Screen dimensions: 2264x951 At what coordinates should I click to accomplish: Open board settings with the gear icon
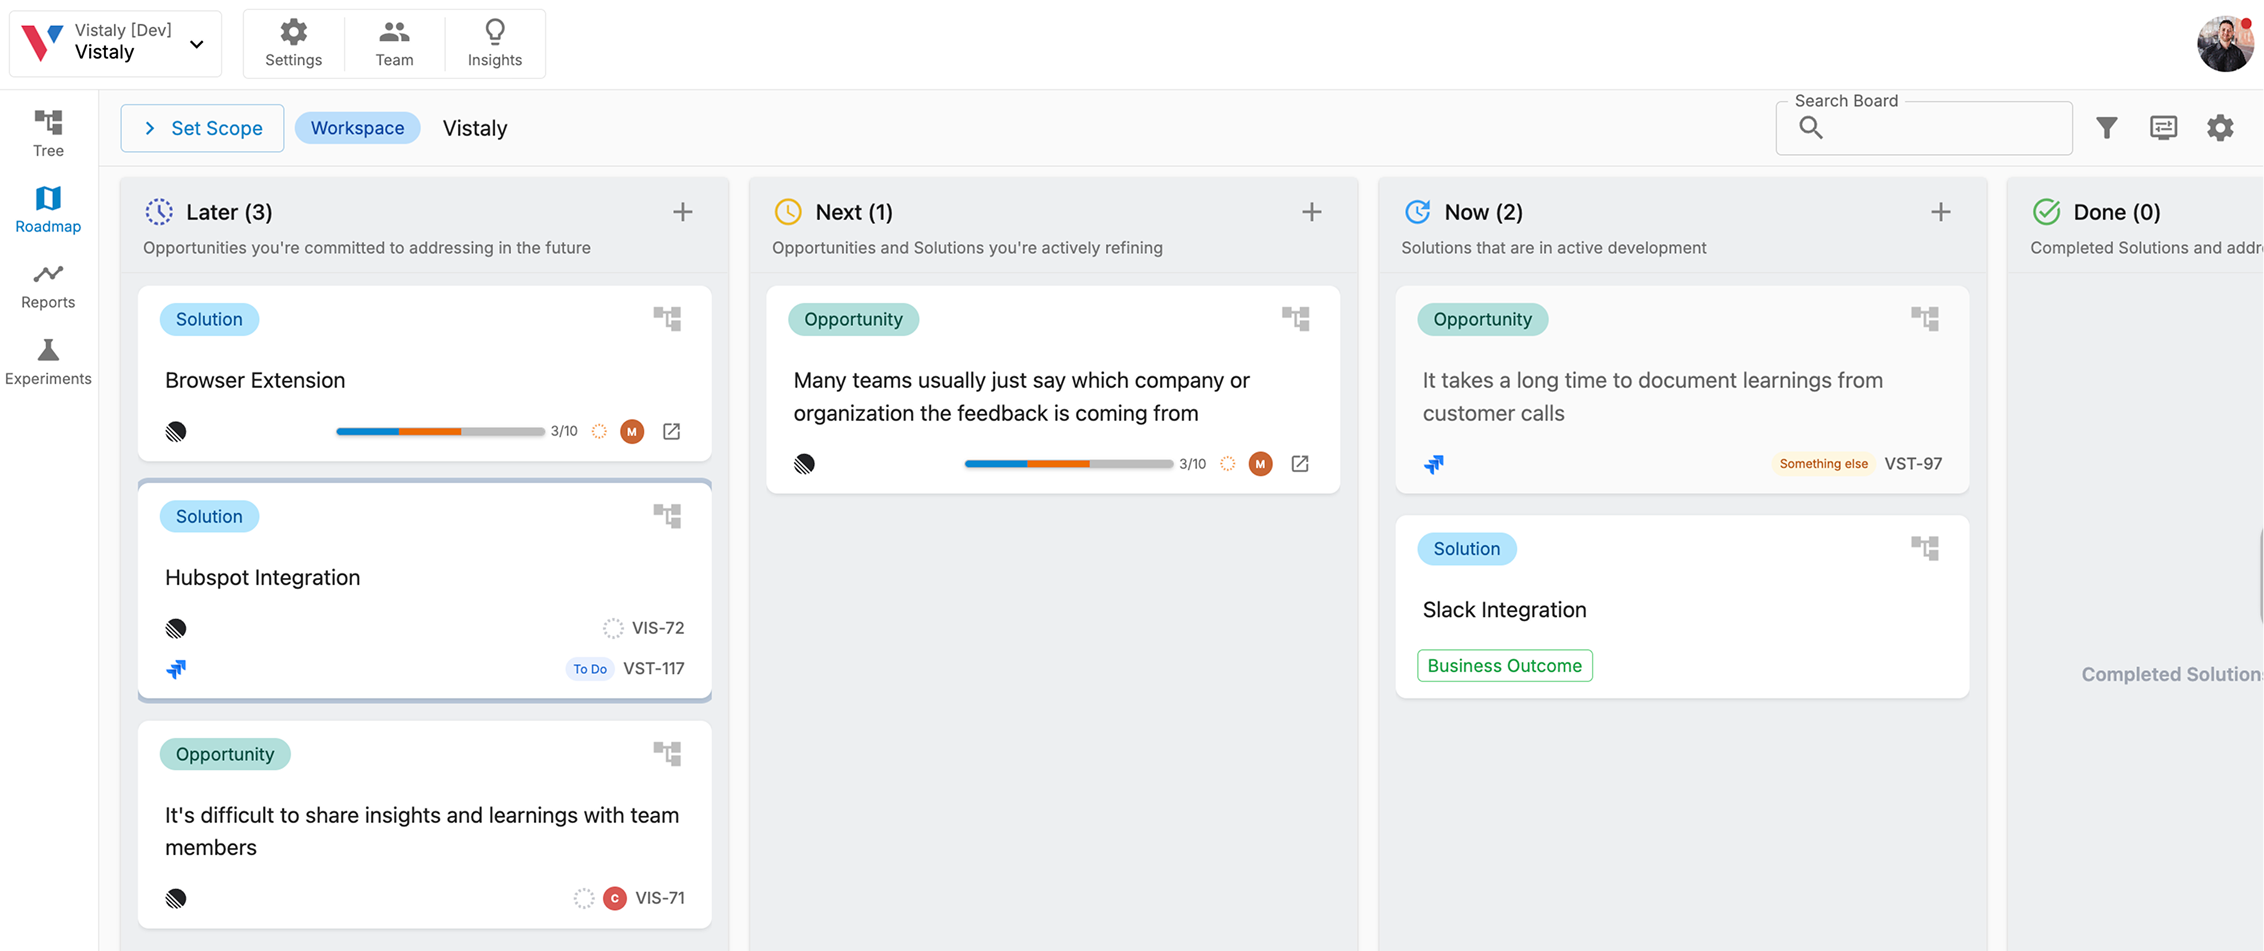(x=2219, y=127)
